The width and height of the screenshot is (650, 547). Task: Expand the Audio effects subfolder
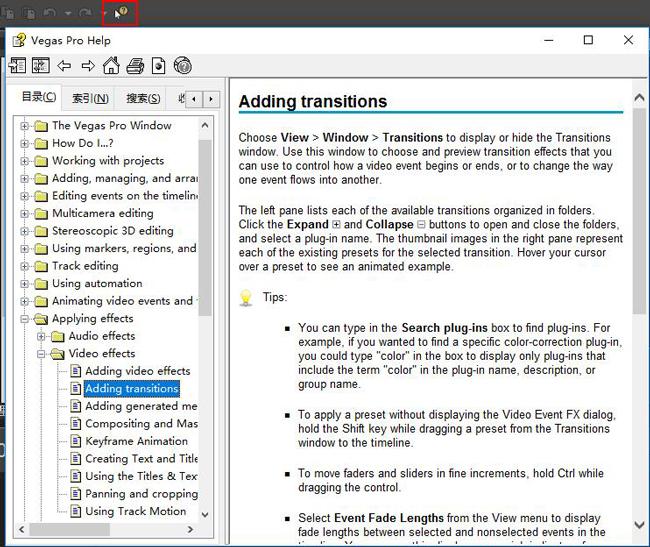tap(41, 336)
